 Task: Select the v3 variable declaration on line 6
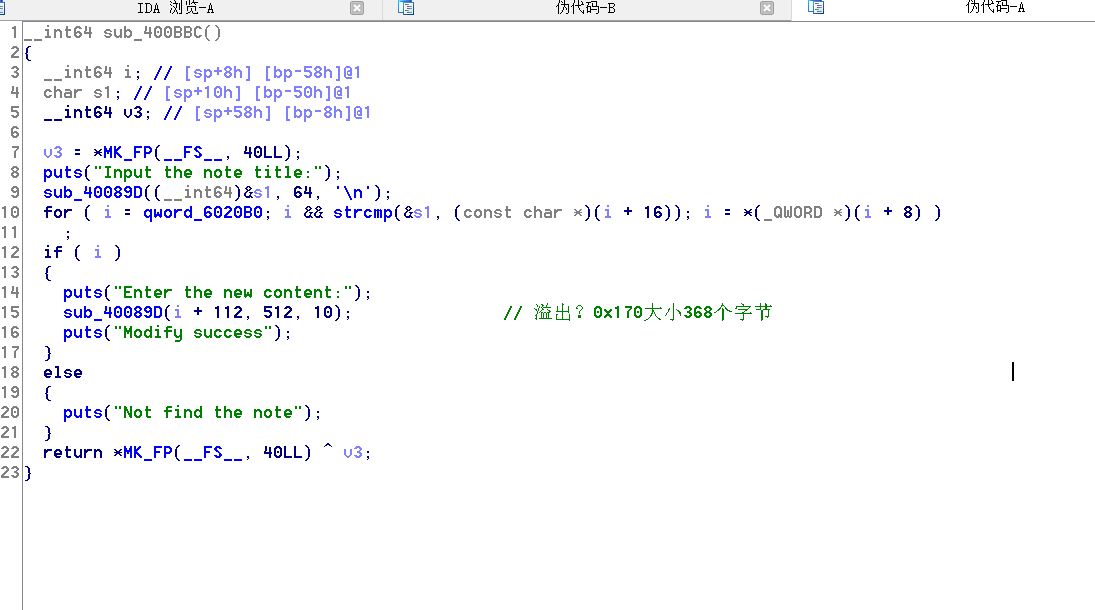pyautogui.click(x=132, y=112)
